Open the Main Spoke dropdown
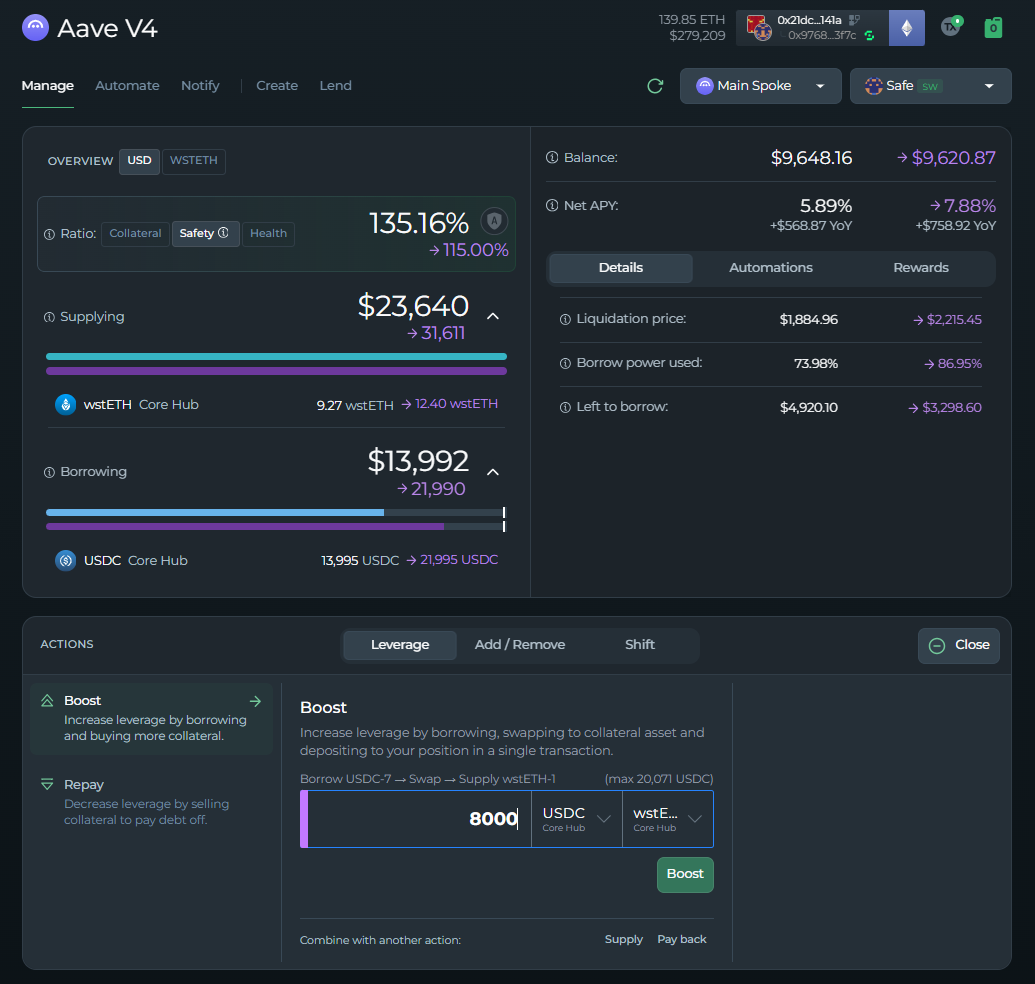The width and height of the screenshot is (1035, 984). point(760,86)
